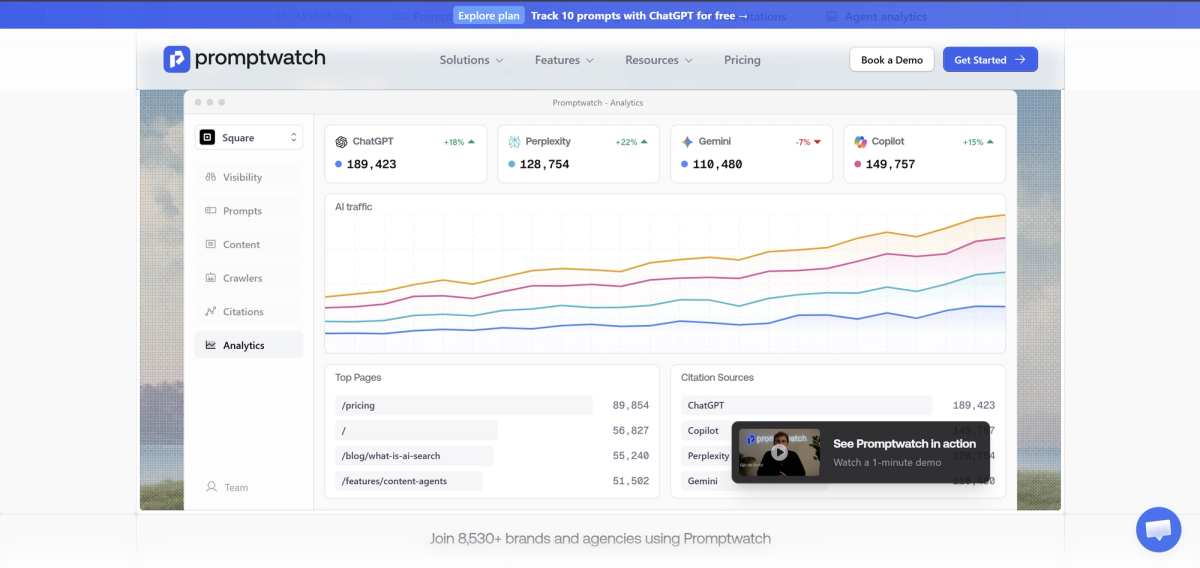Click the 55,240 page count
Image resolution: width=1200 pixels, height=568 pixels.
click(x=631, y=456)
